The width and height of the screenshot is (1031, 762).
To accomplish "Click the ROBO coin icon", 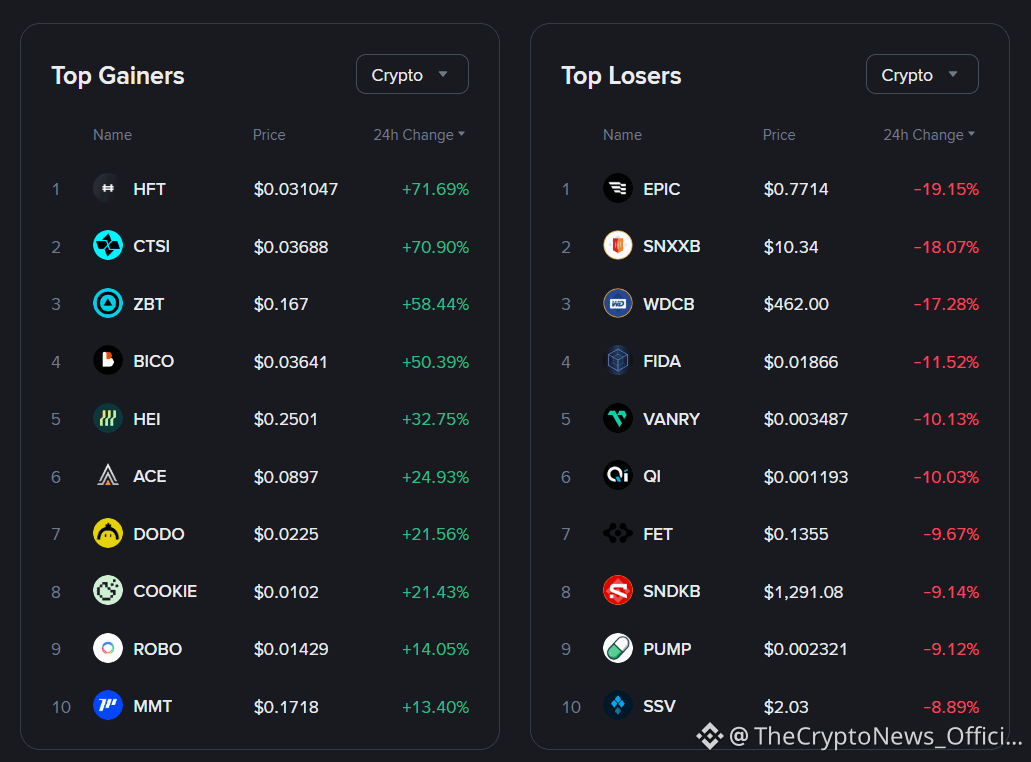I will [108, 649].
